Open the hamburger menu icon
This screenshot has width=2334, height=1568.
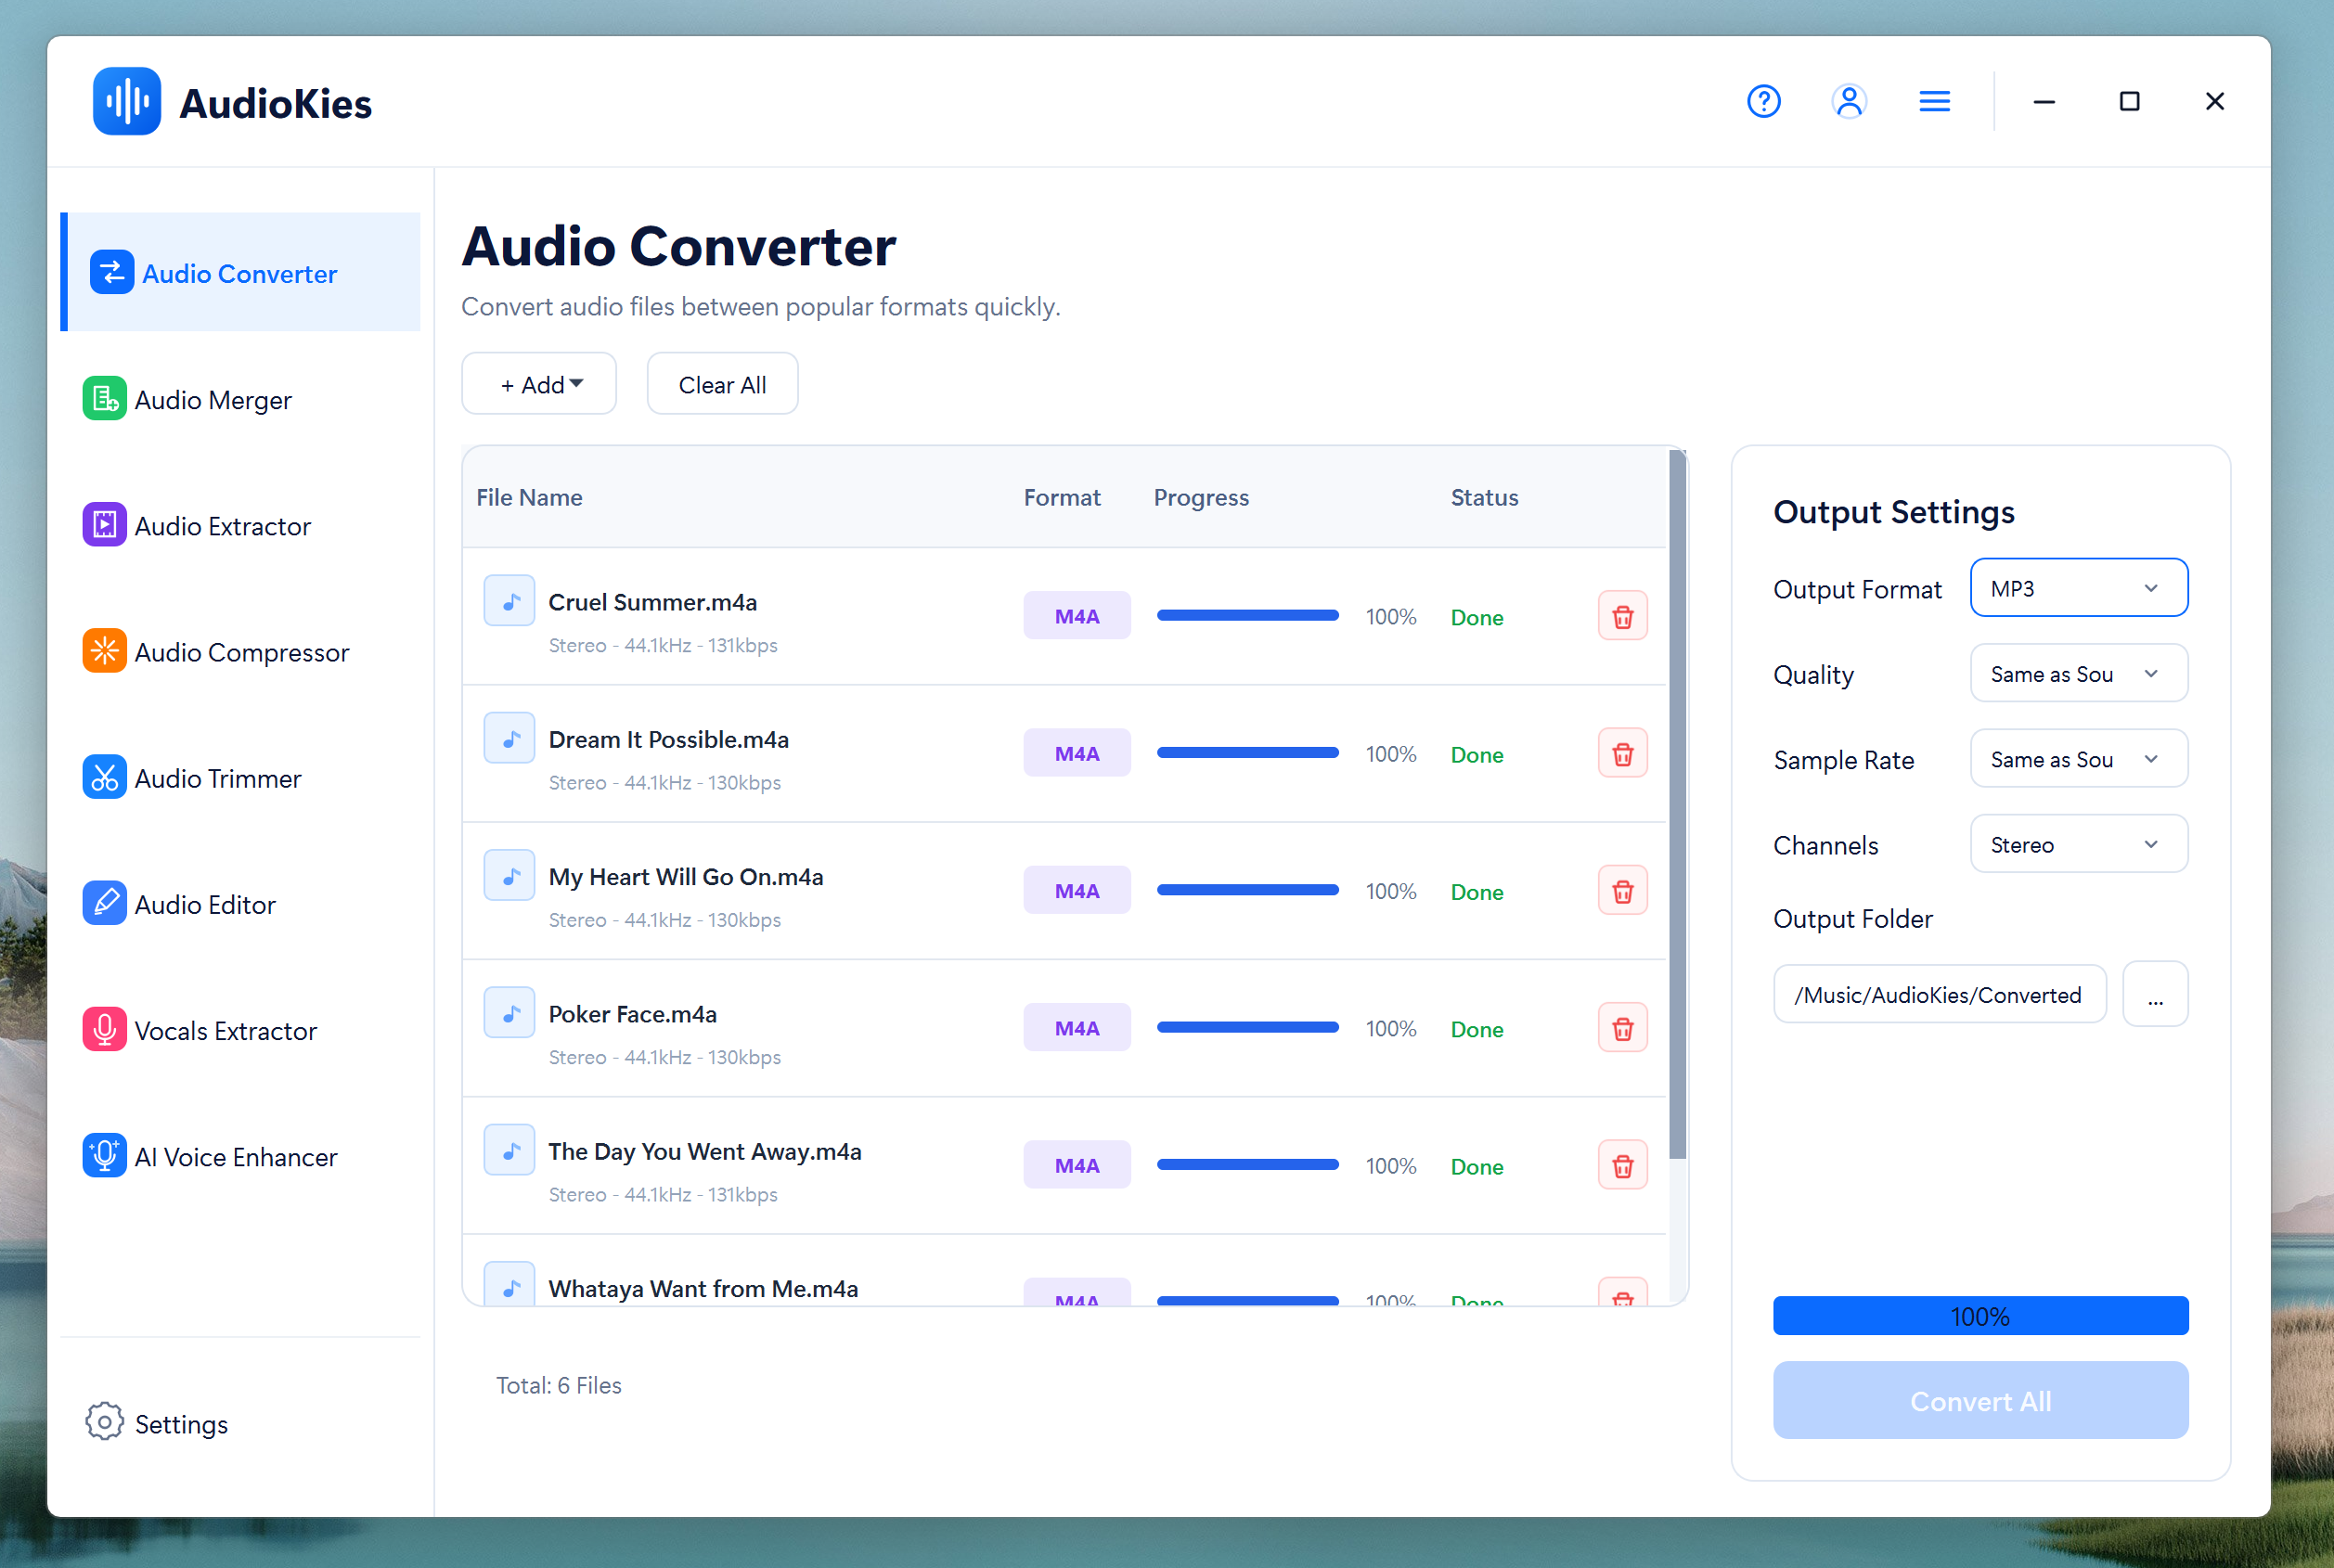(x=1934, y=101)
